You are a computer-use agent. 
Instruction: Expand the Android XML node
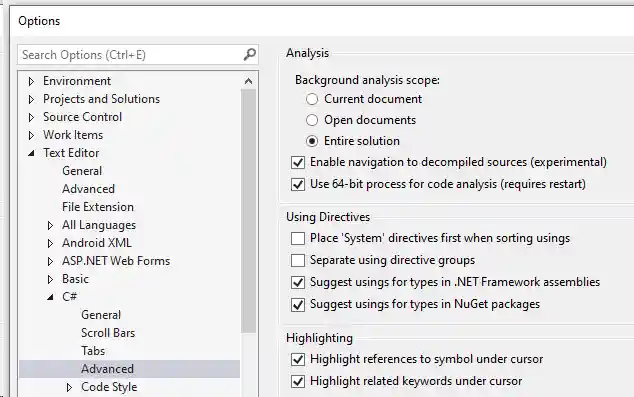pos(50,243)
